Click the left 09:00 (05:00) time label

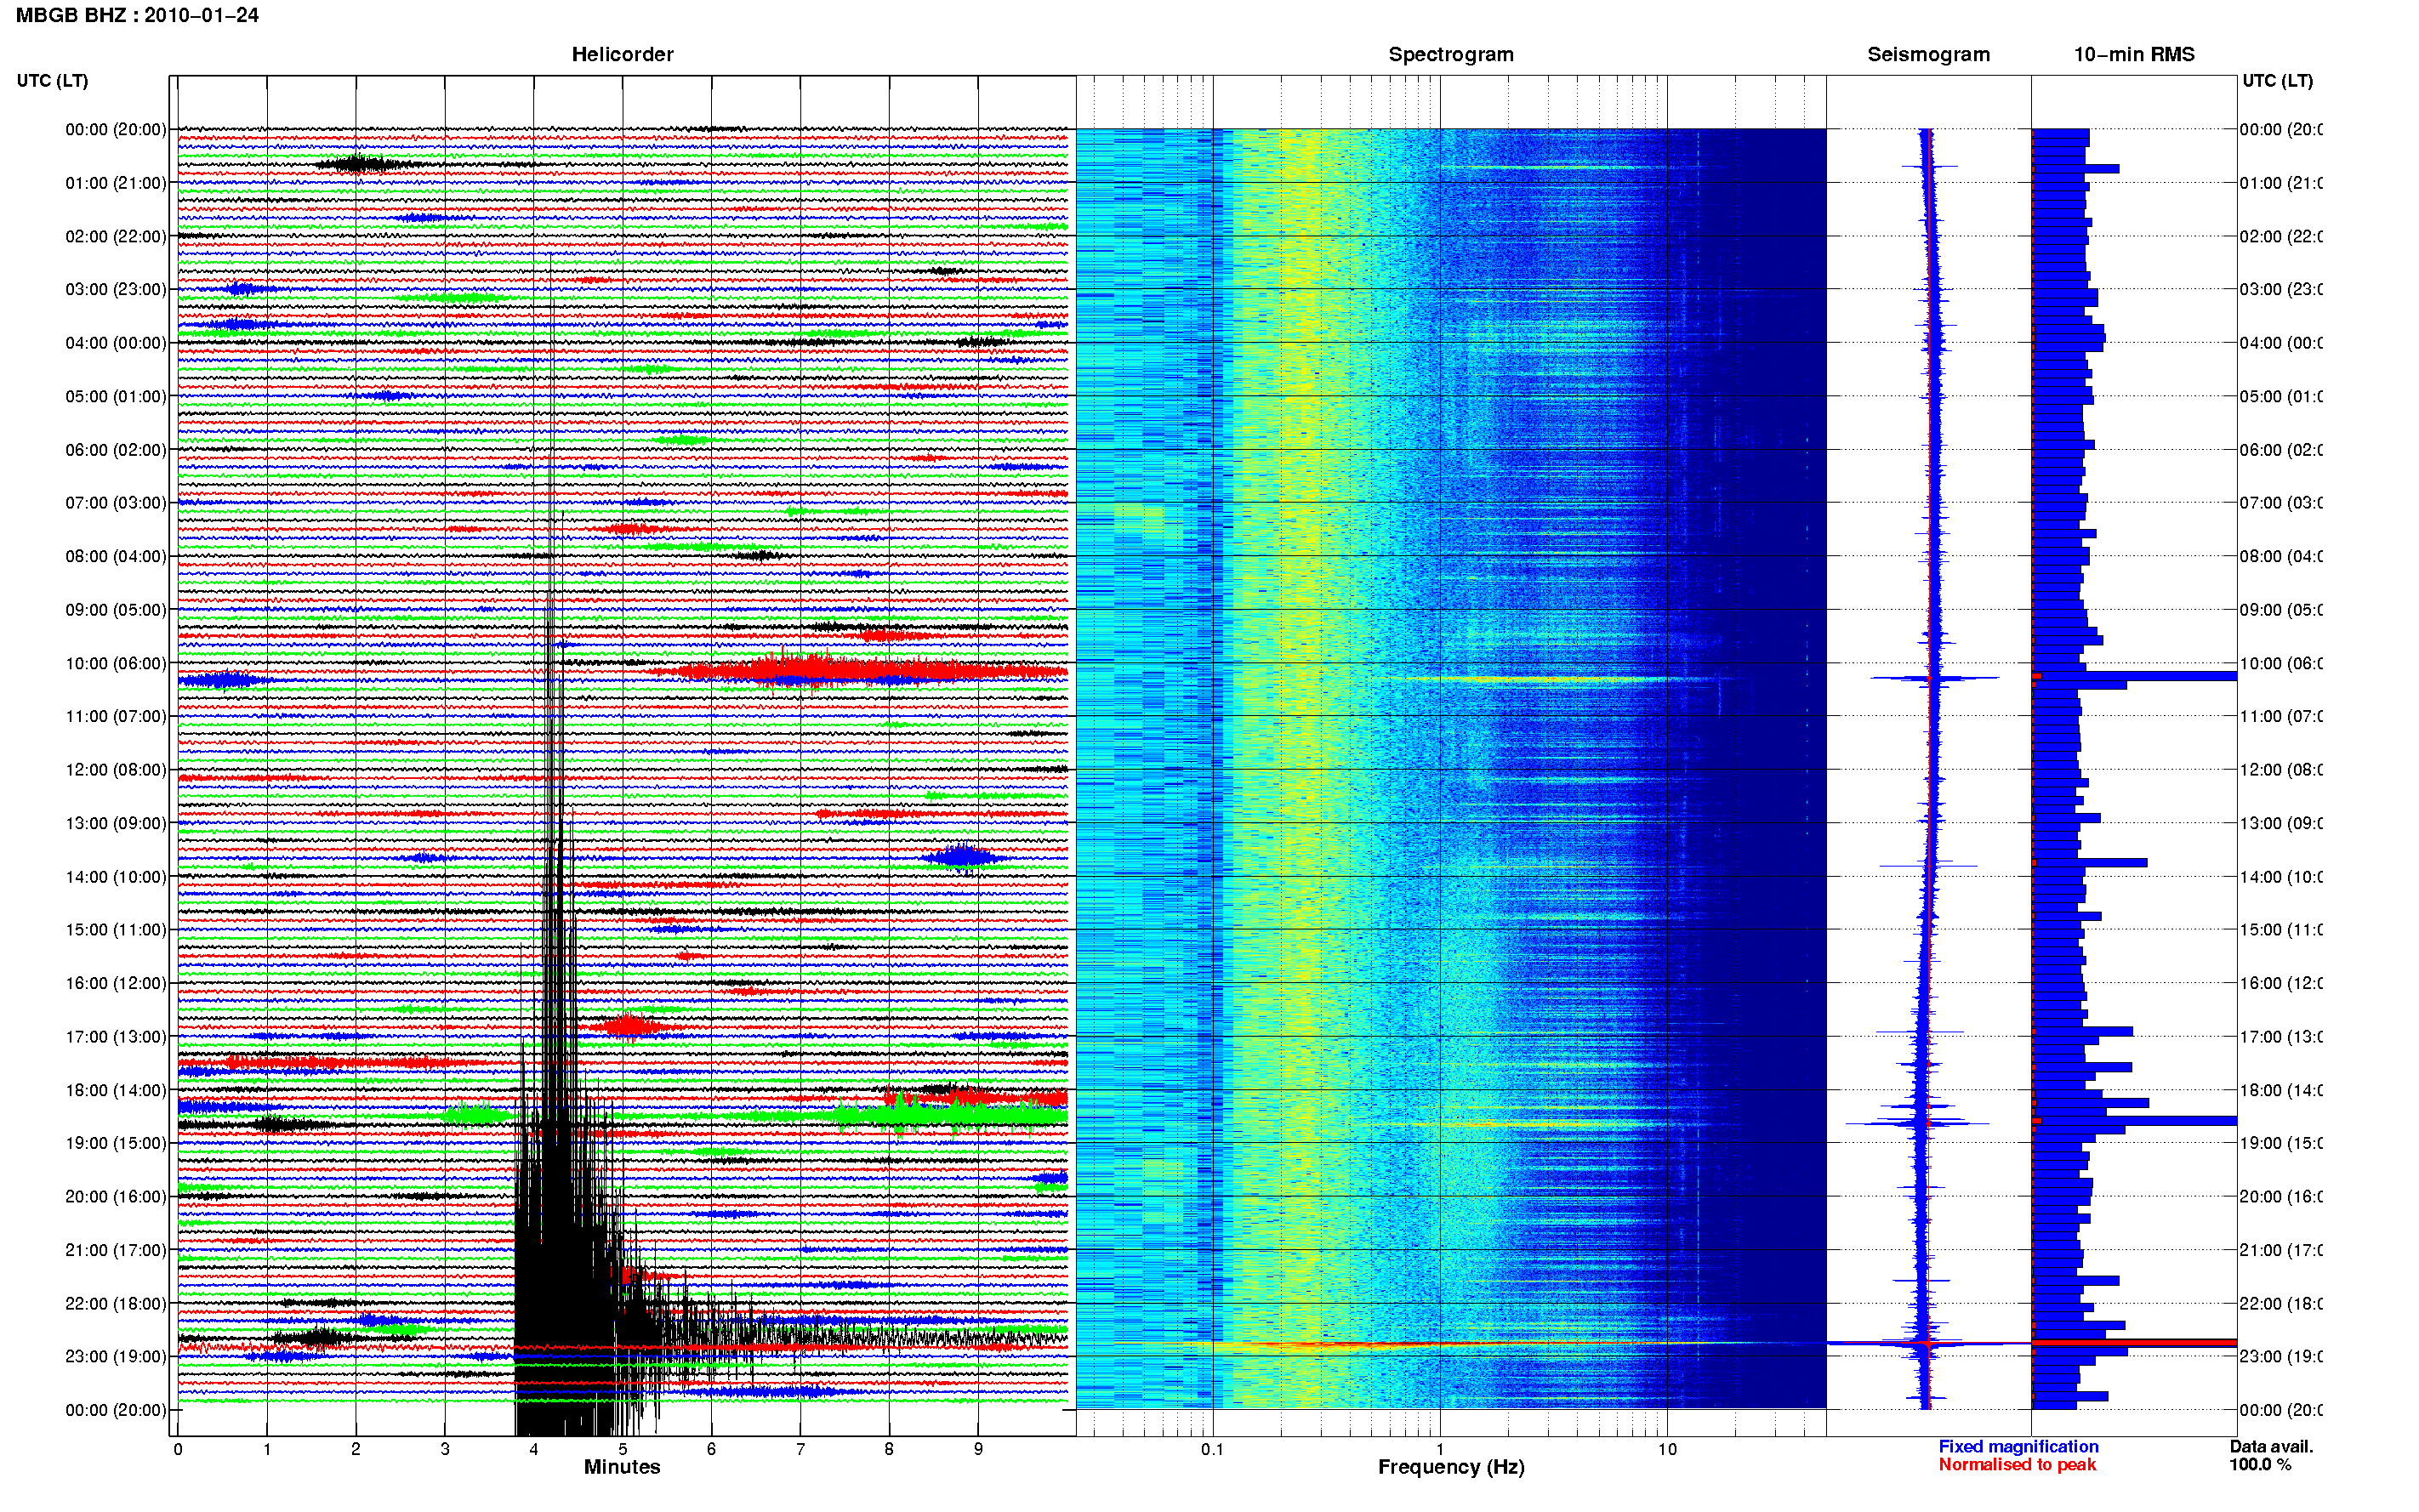pos(116,609)
